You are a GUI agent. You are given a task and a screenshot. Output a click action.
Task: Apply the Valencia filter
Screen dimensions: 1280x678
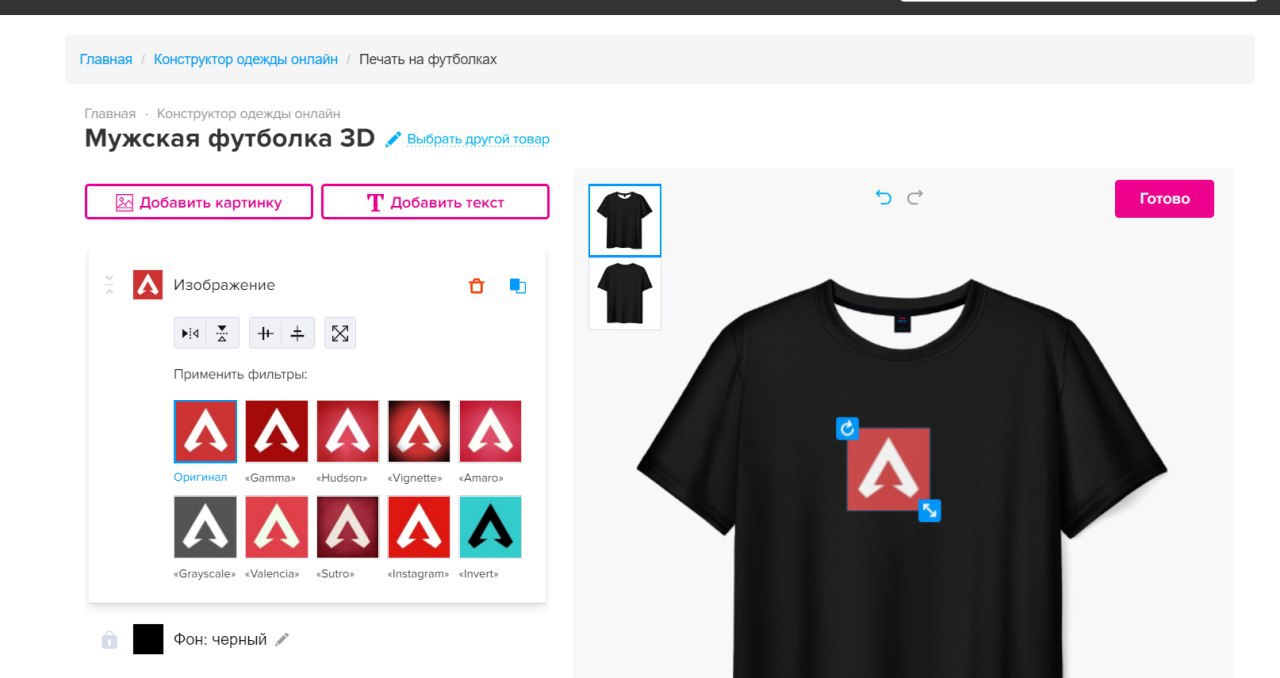(x=277, y=527)
